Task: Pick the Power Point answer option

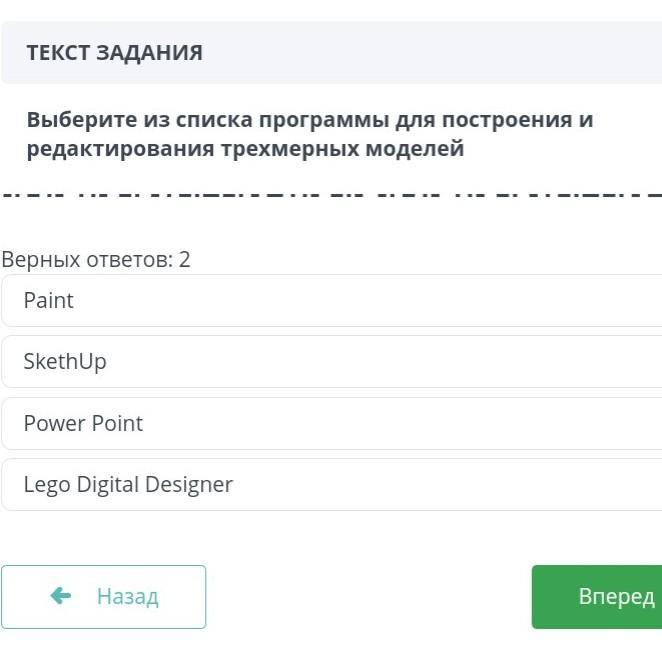Action: (x=83, y=423)
